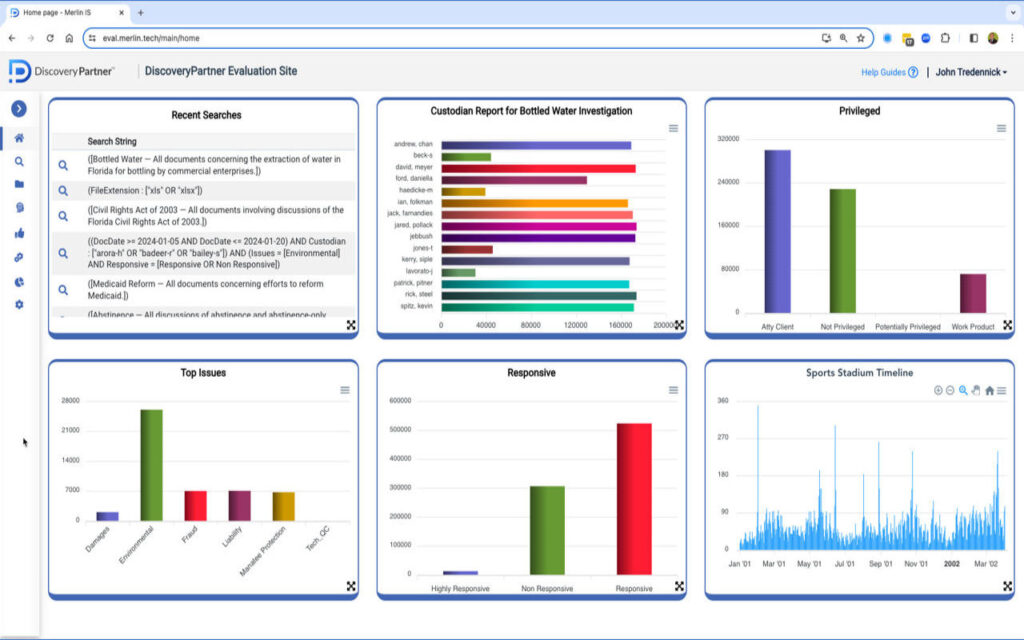Viewport: 1024px width, 640px height.
Task: Click the thumbs-up icon in the sidebar
Action: pyautogui.click(x=18, y=233)
